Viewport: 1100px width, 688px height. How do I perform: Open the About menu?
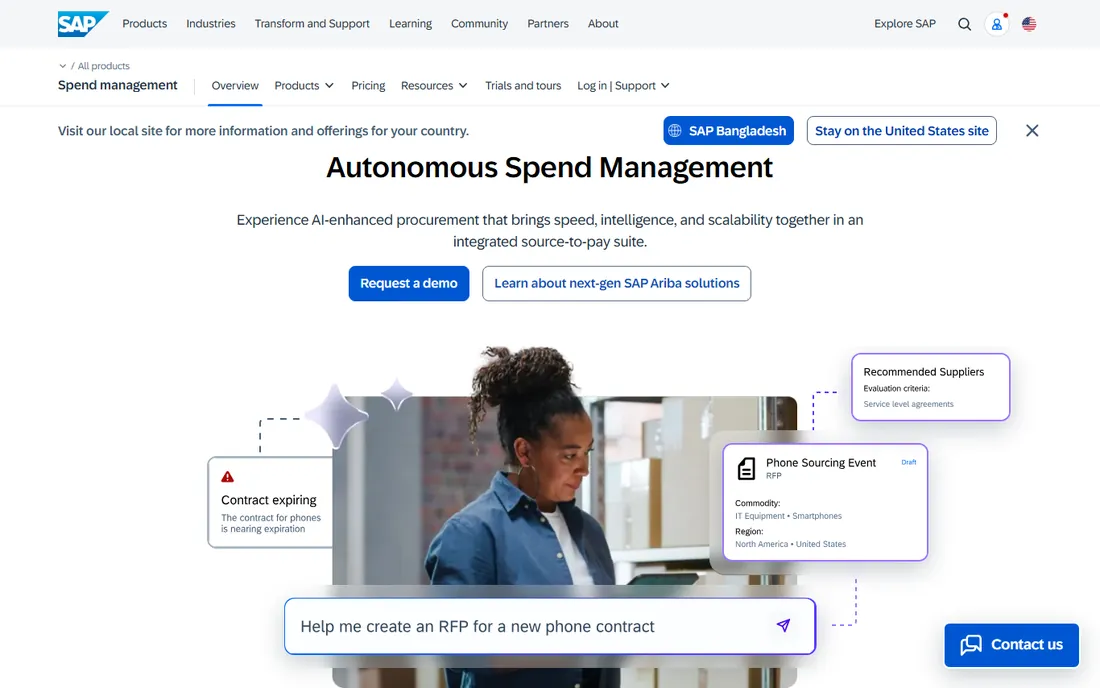tap(603, 24)
